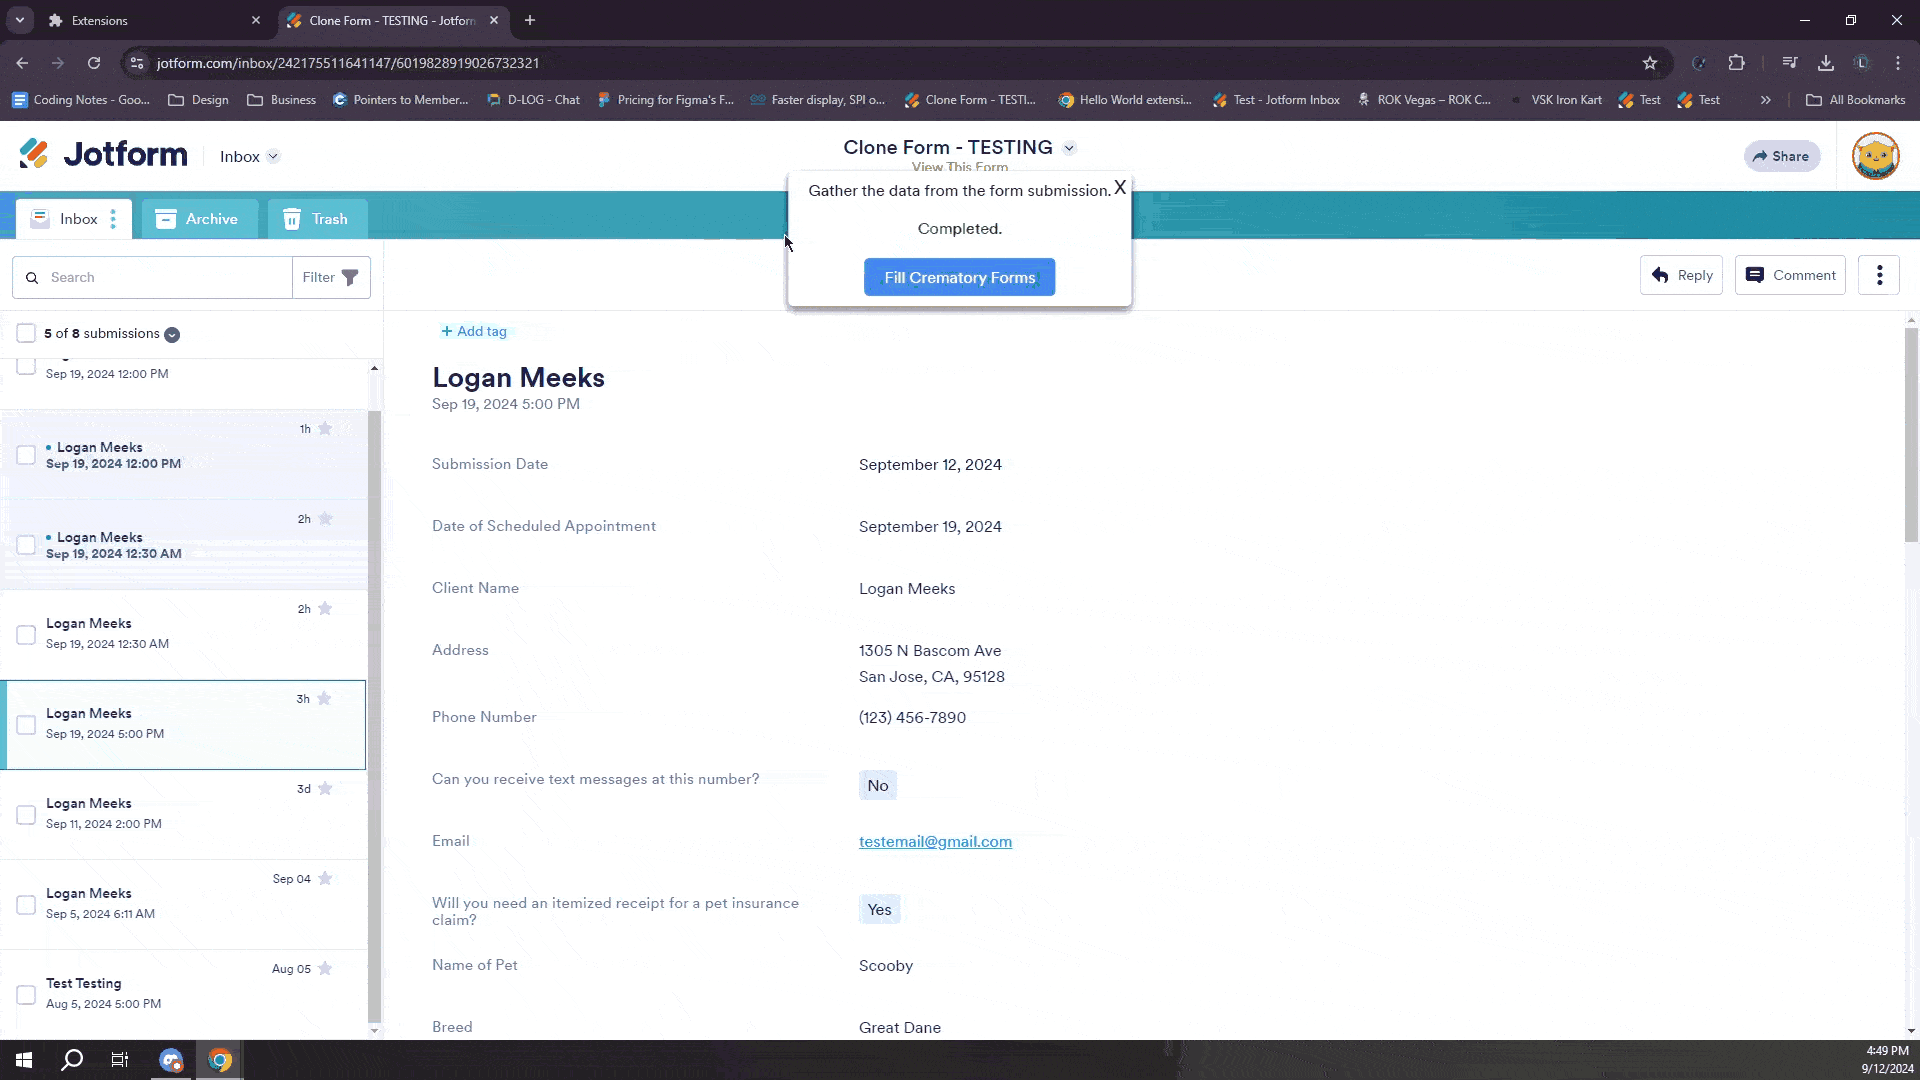Check the Sep 19 5:00 PM submission checkbox

click(26, 724)
